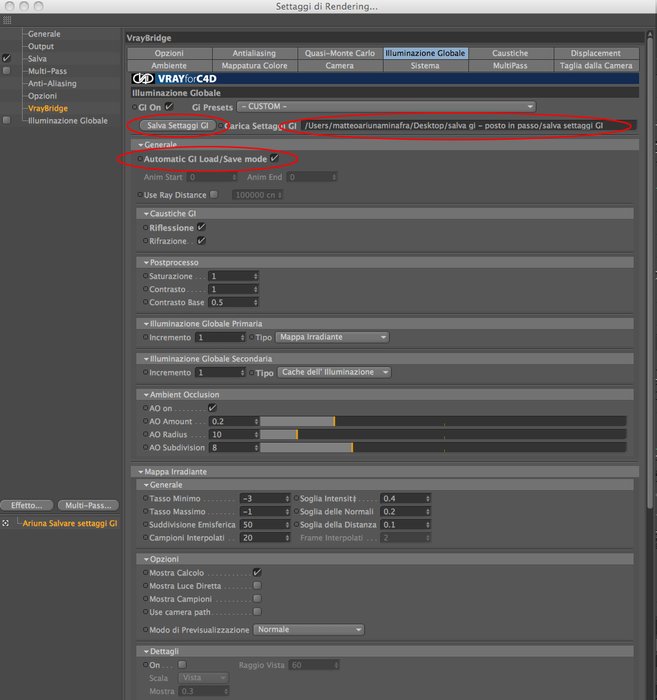The image size is (657, 700).
Task: Enable Mostra Luce Diretta checkbox
Action: click(x=257, y=585)
